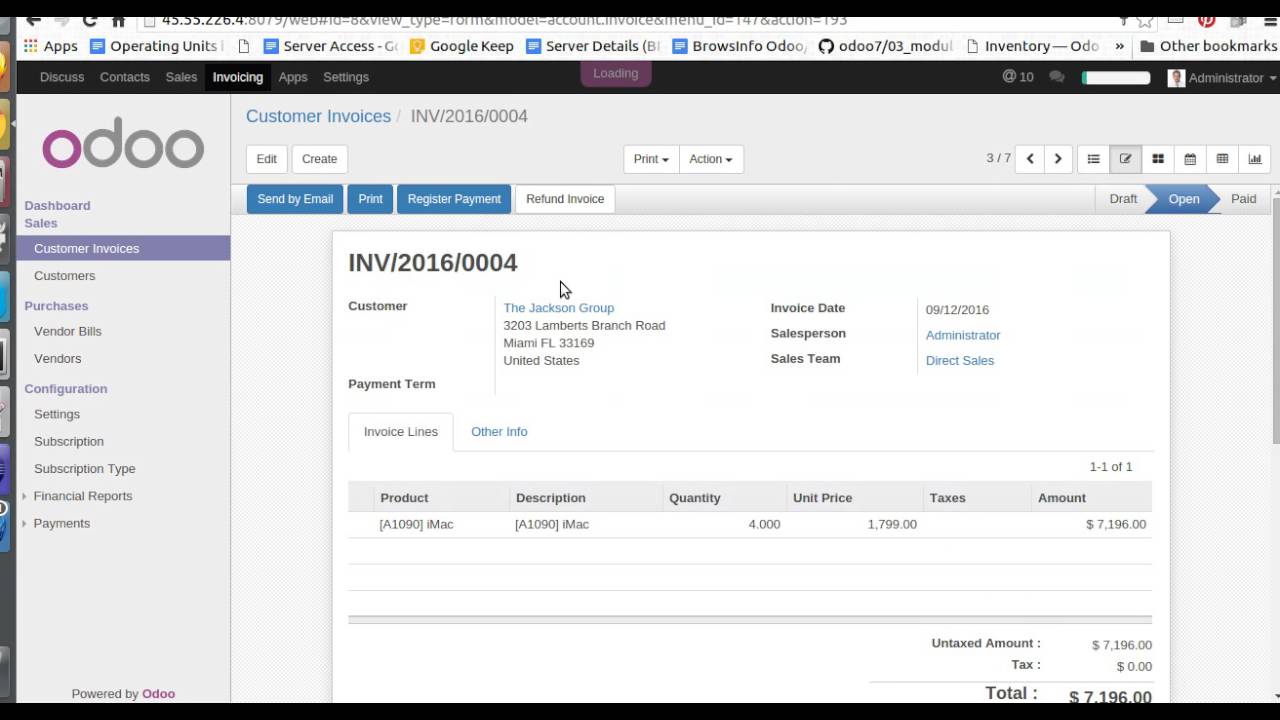Open the Contacts menu
1280x720 pixels.
tap(125, 77)
